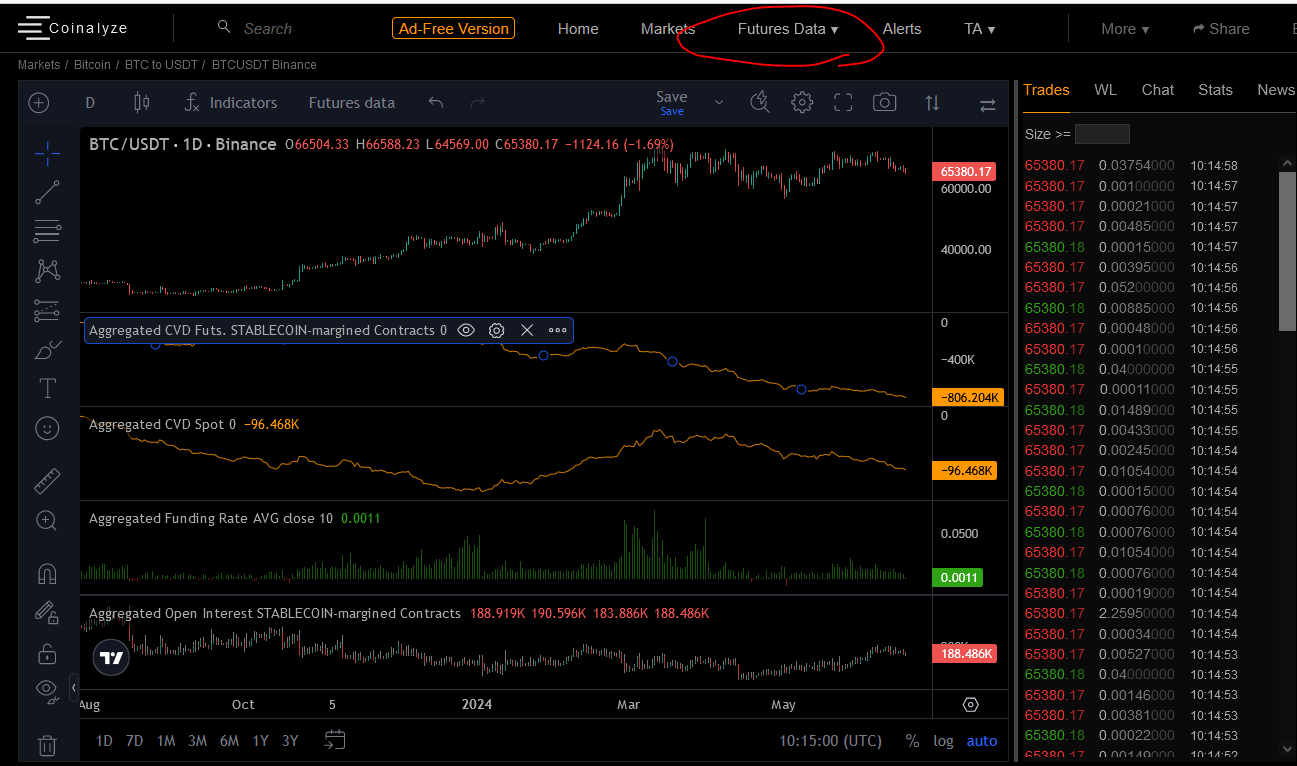Expand the Save layout dropdown chevron
1297x766 pixels.
click(x=719, y=102)
